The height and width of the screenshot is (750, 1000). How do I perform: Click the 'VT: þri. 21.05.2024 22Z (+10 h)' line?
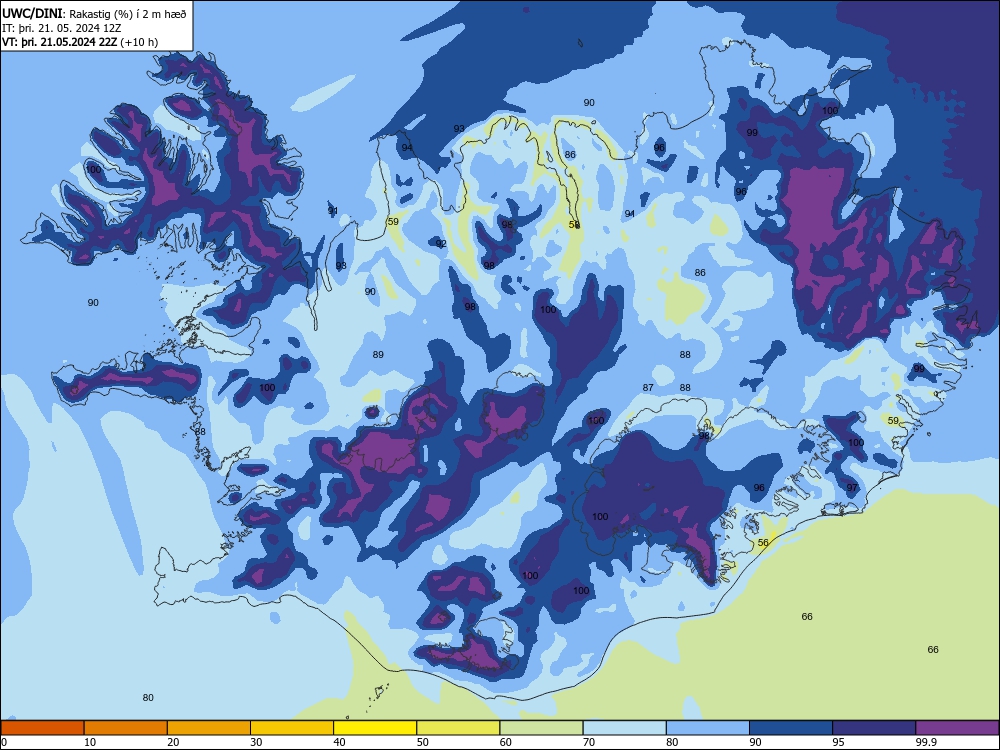coord(80,42)
